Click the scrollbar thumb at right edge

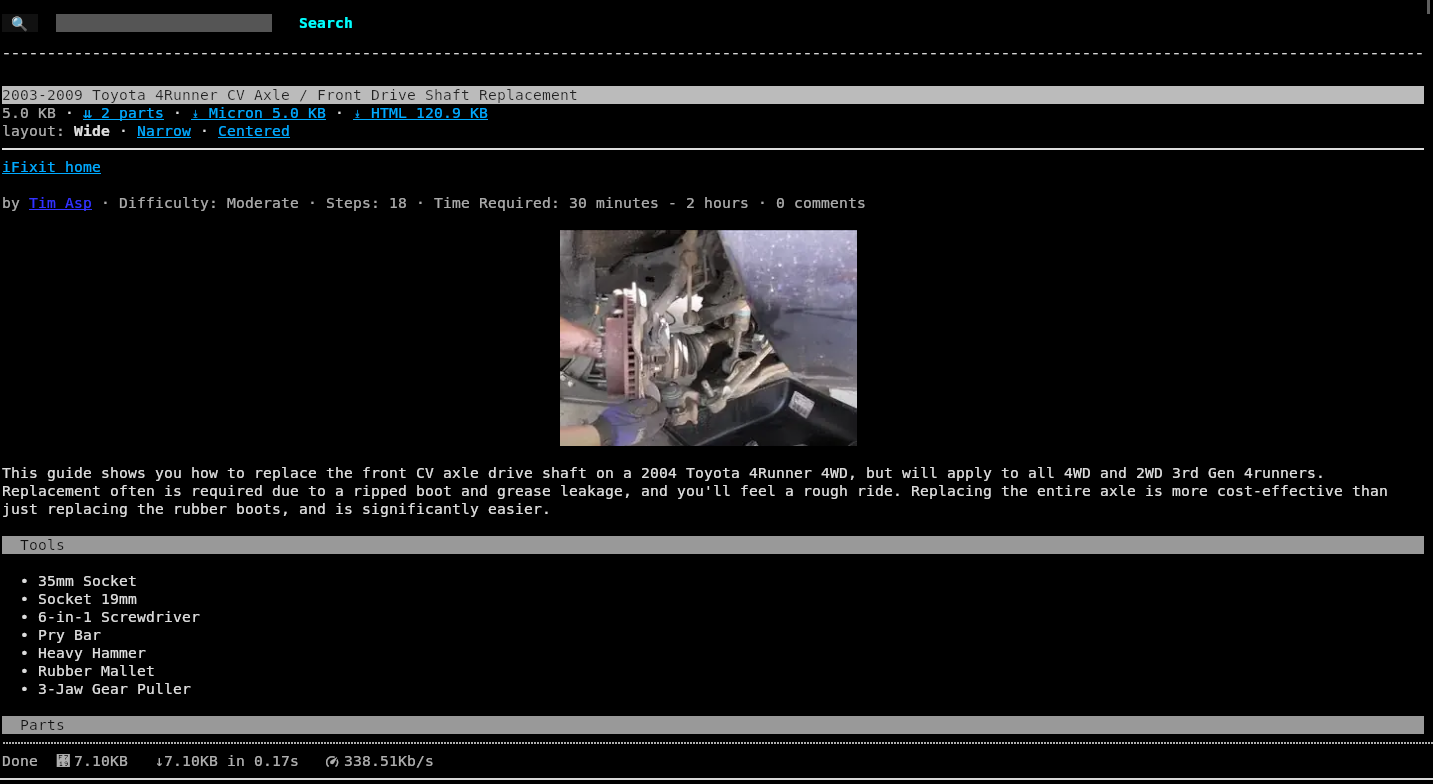(1429, 8)
